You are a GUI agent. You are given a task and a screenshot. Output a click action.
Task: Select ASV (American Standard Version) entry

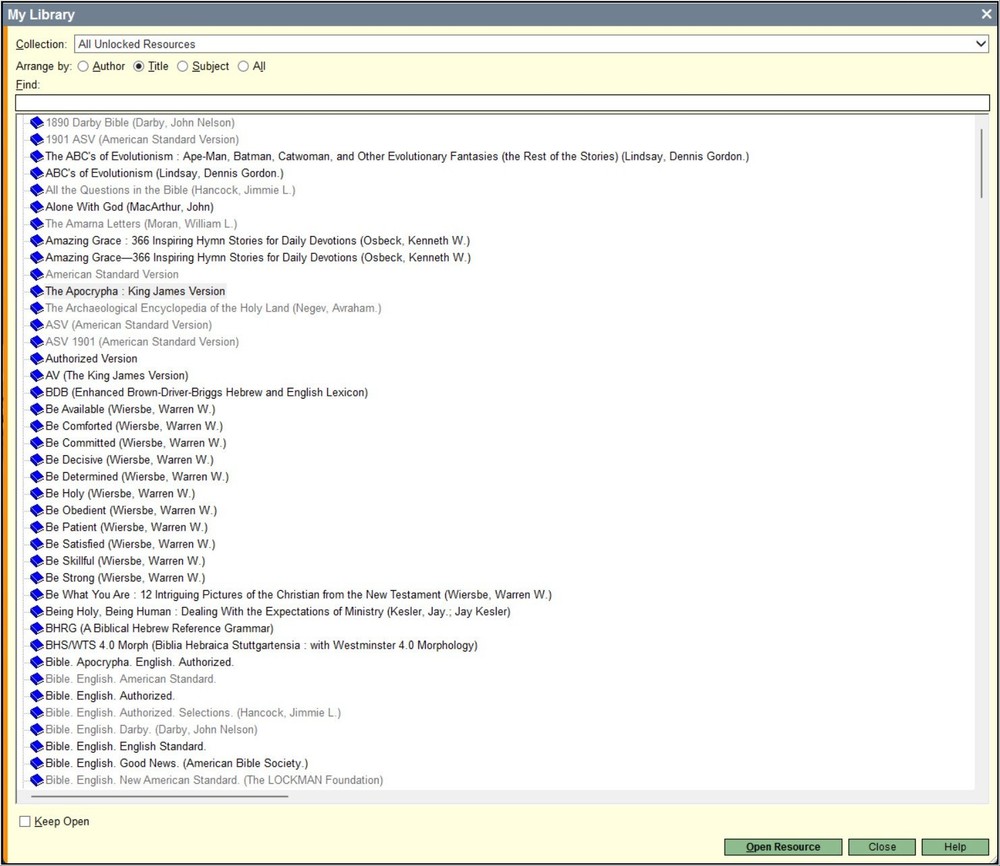tap(128, 325)
